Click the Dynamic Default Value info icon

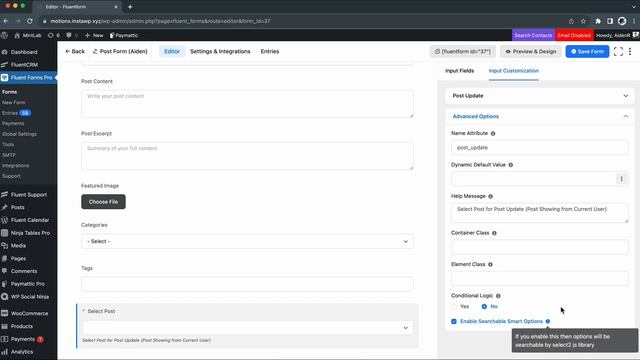pos(511,165)
